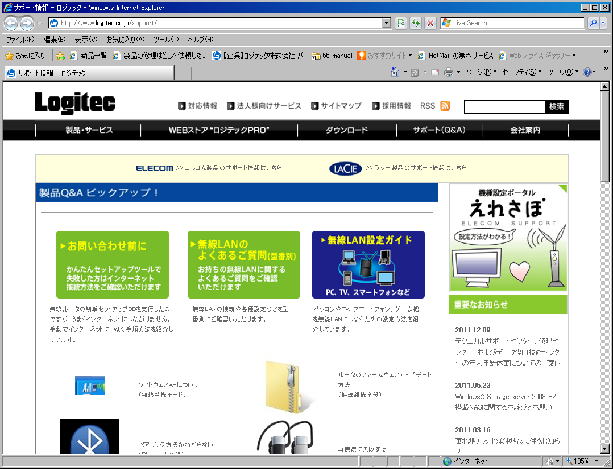Click the Logitec site search text field

(x=505, y=107)
